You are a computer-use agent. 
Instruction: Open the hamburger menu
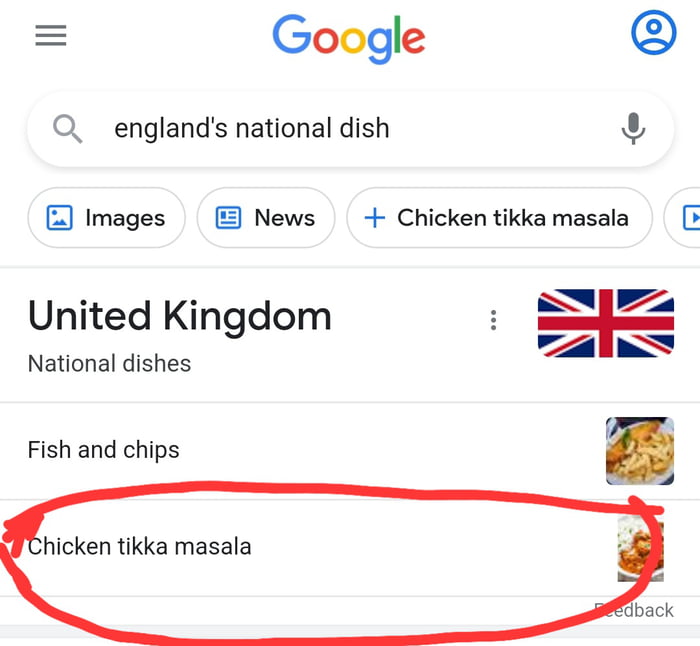pos(51,36)
